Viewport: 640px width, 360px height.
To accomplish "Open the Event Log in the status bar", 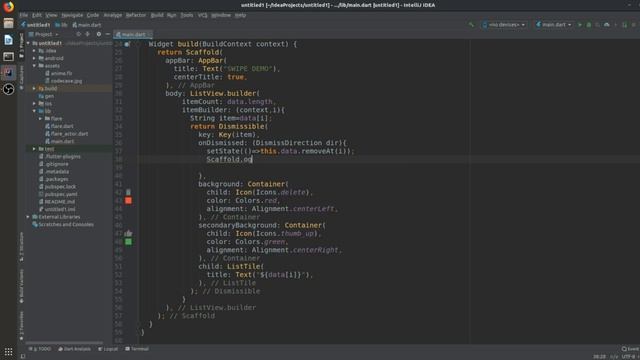I will tap(630, 349).
